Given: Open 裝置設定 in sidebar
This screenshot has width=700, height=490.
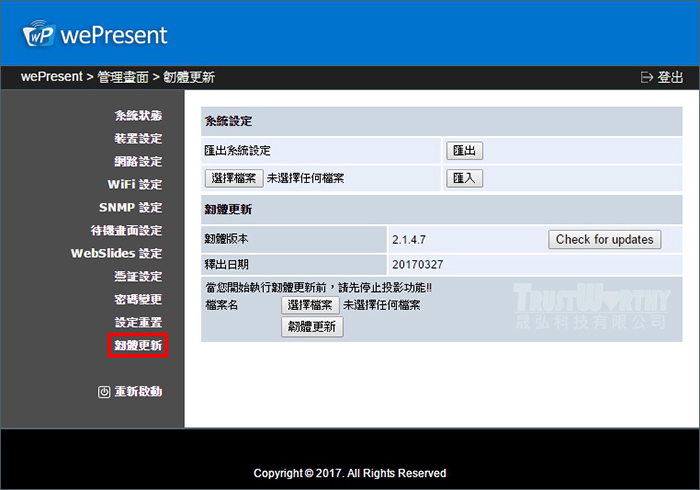Looking at the screenshot, I should pos(138,139).
